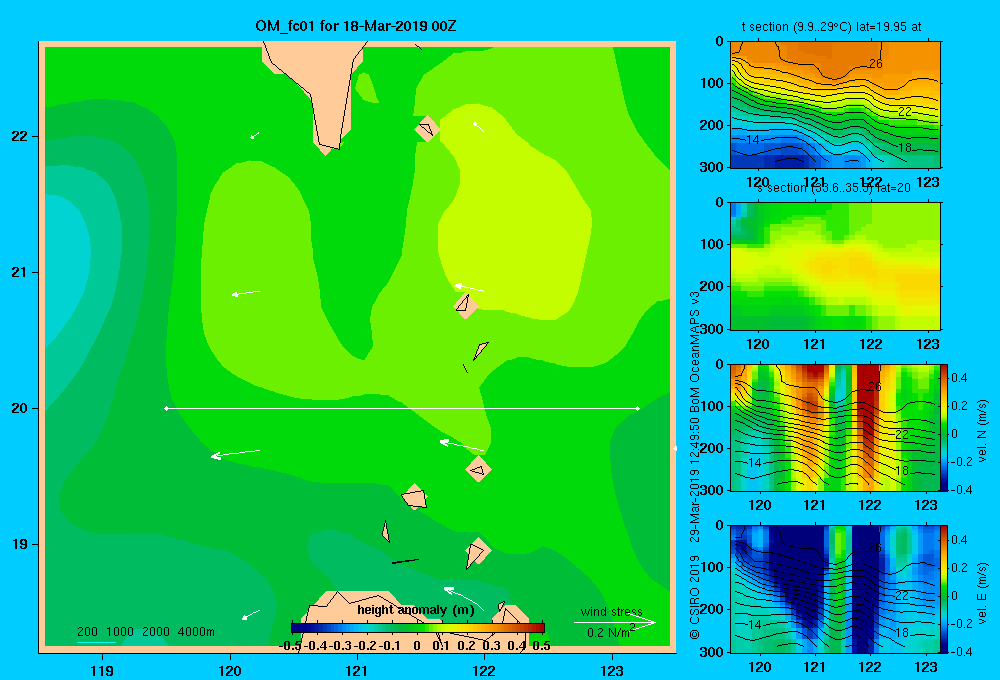Open the northward velocity section plot
Image resolution: width=1000 pixels, height=680 pixels.
(x=835, y=427)
